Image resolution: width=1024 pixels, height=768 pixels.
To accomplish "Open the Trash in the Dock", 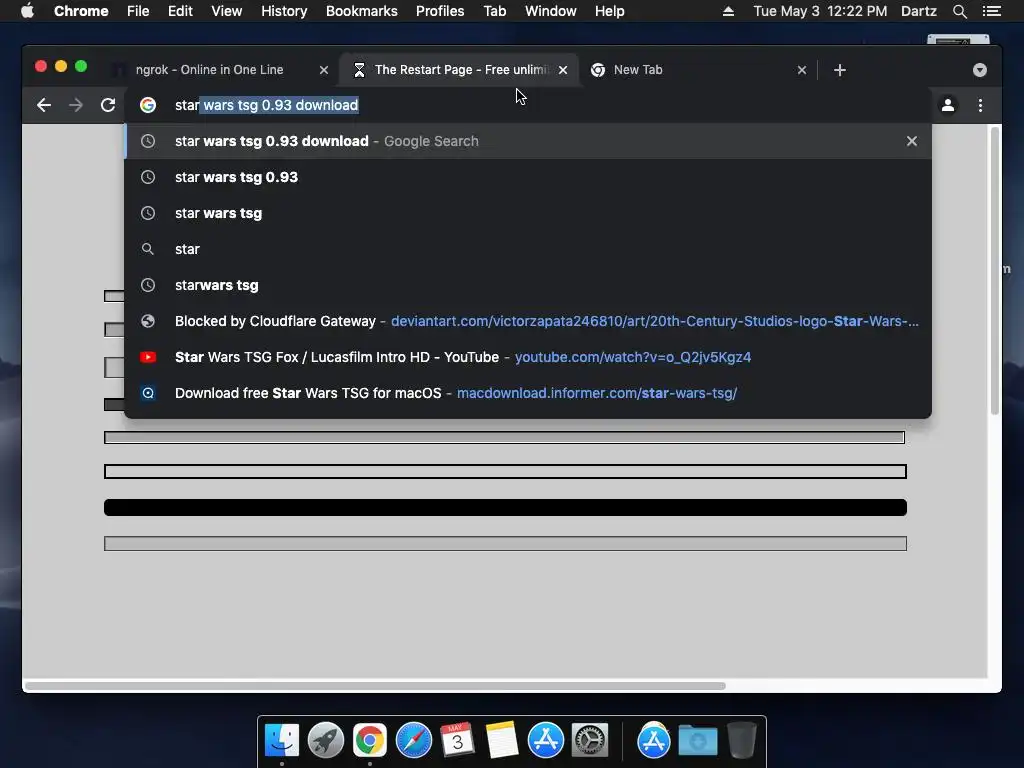I will point(741,741).
